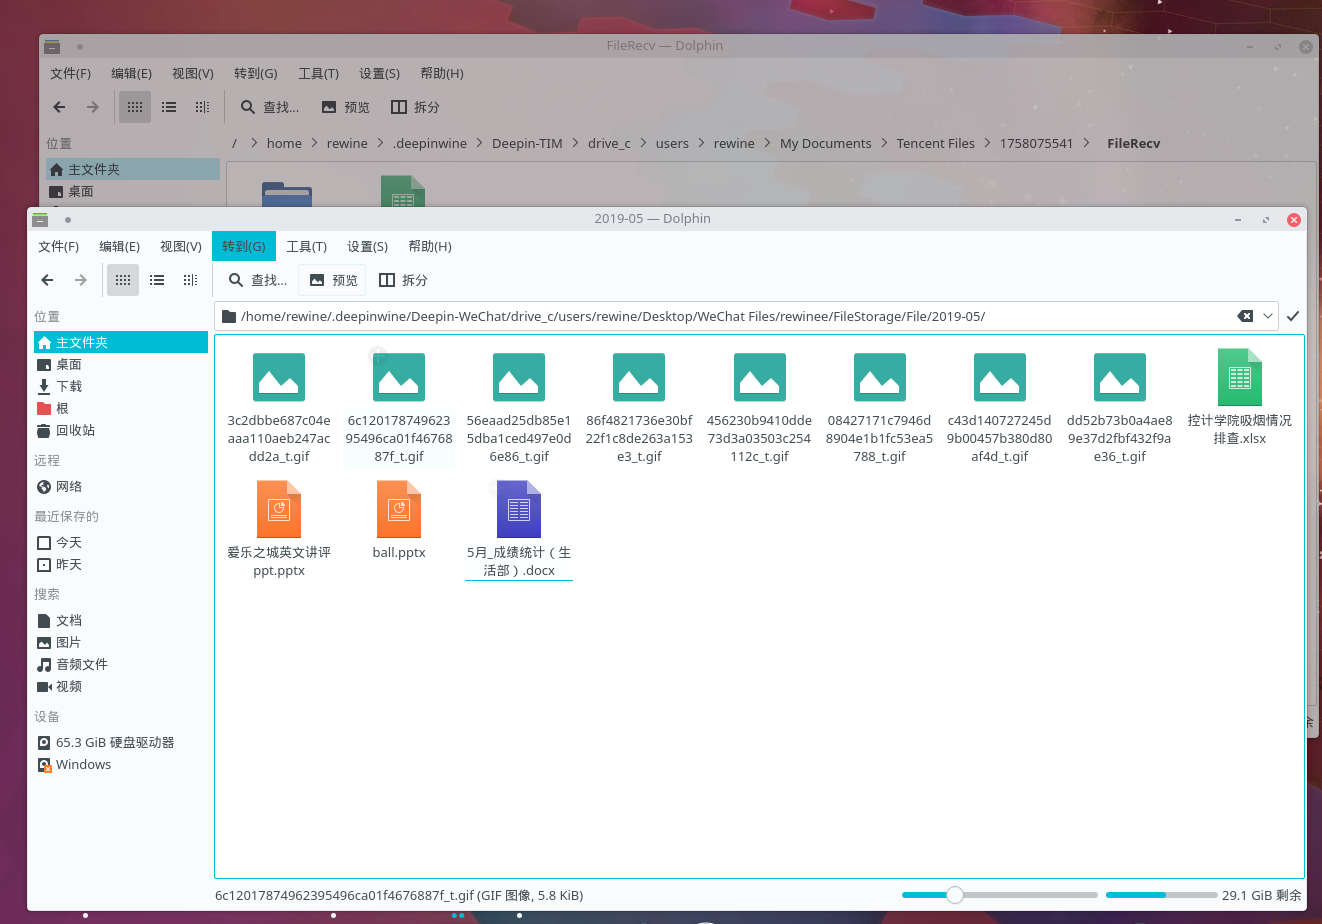Toggle 预览 file previews

[332, 280]
